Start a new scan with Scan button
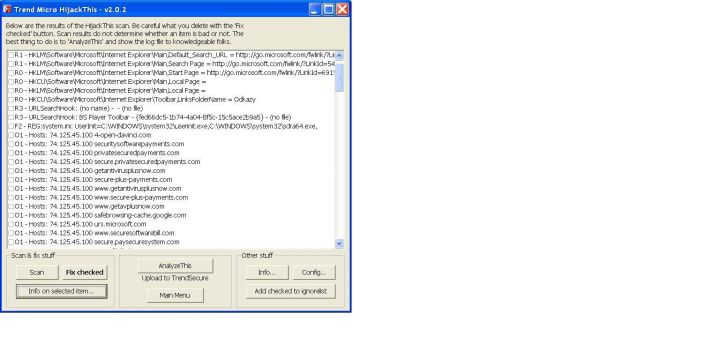This screenshot has height=360, width=720. point(37,272)
